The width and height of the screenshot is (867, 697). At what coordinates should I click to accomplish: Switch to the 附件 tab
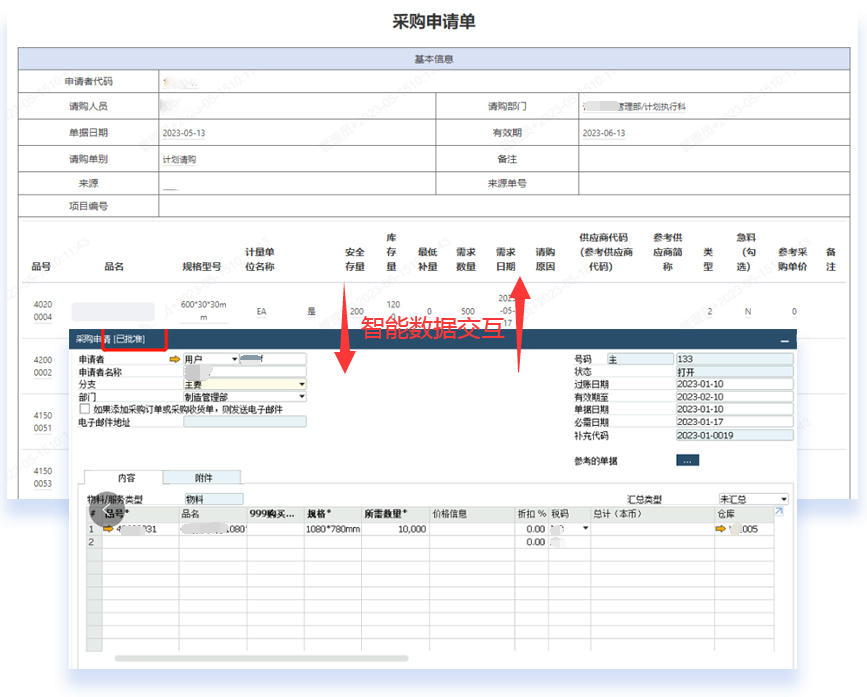click(x=202, y=478)
